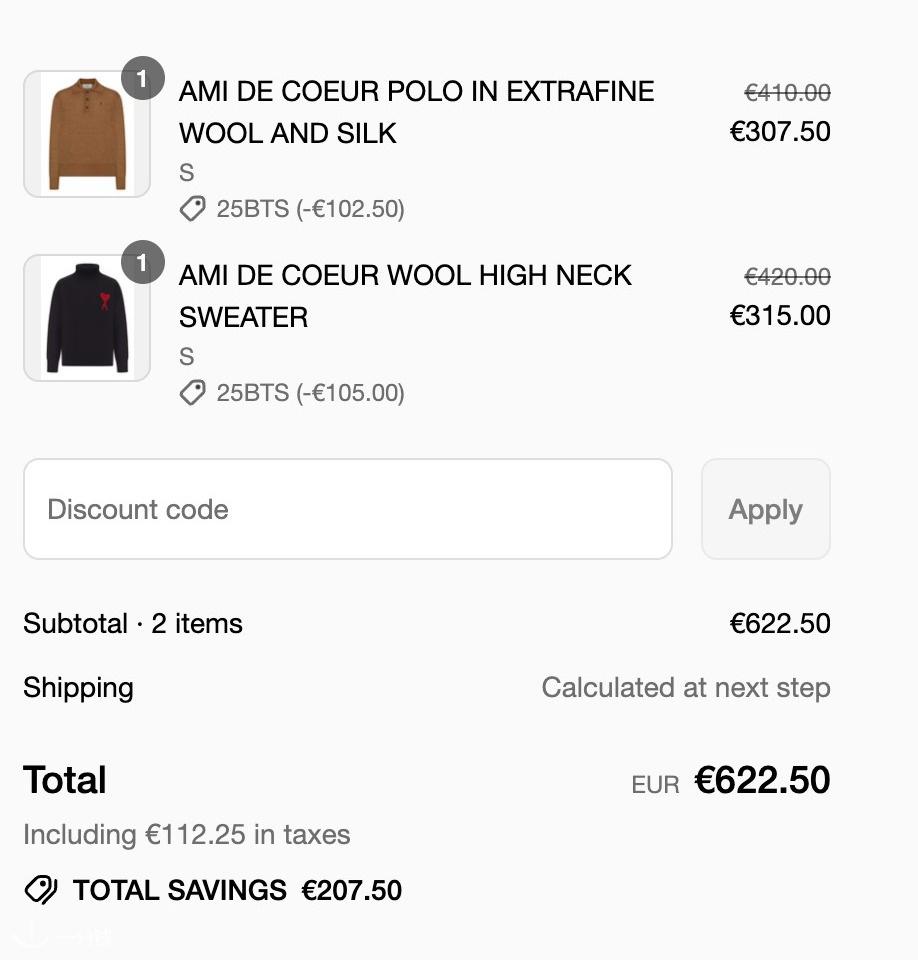Image resolution: width=918 pixels, height=960 pixels.
Task: Focus the Discount code input field
Action: [348, 509]
